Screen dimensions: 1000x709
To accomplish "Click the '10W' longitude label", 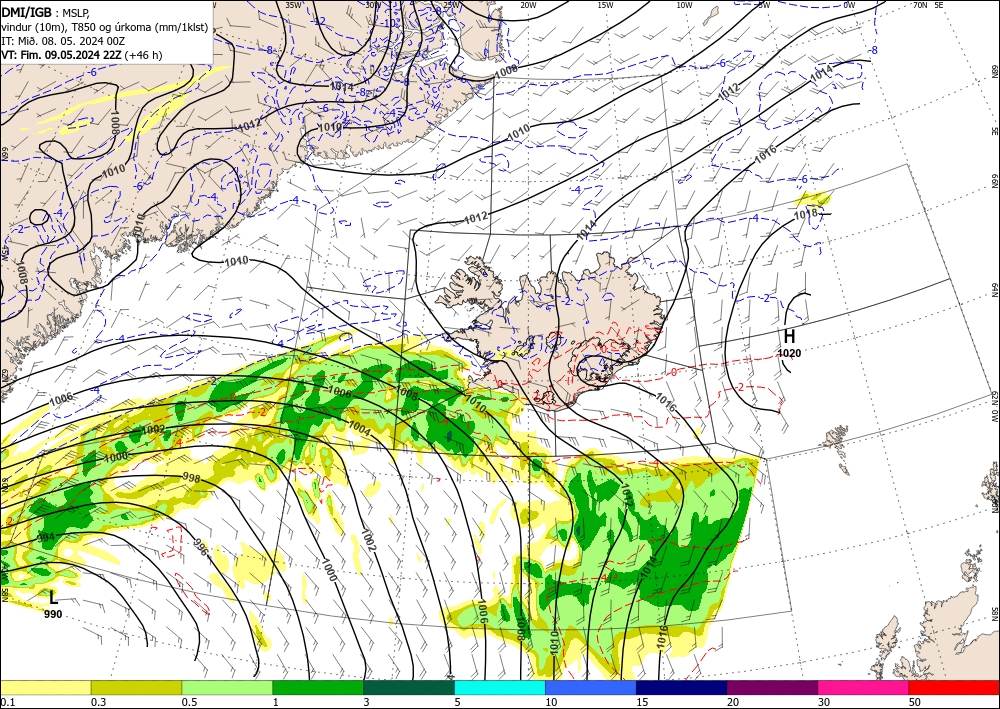I will [x=684, y=5].
